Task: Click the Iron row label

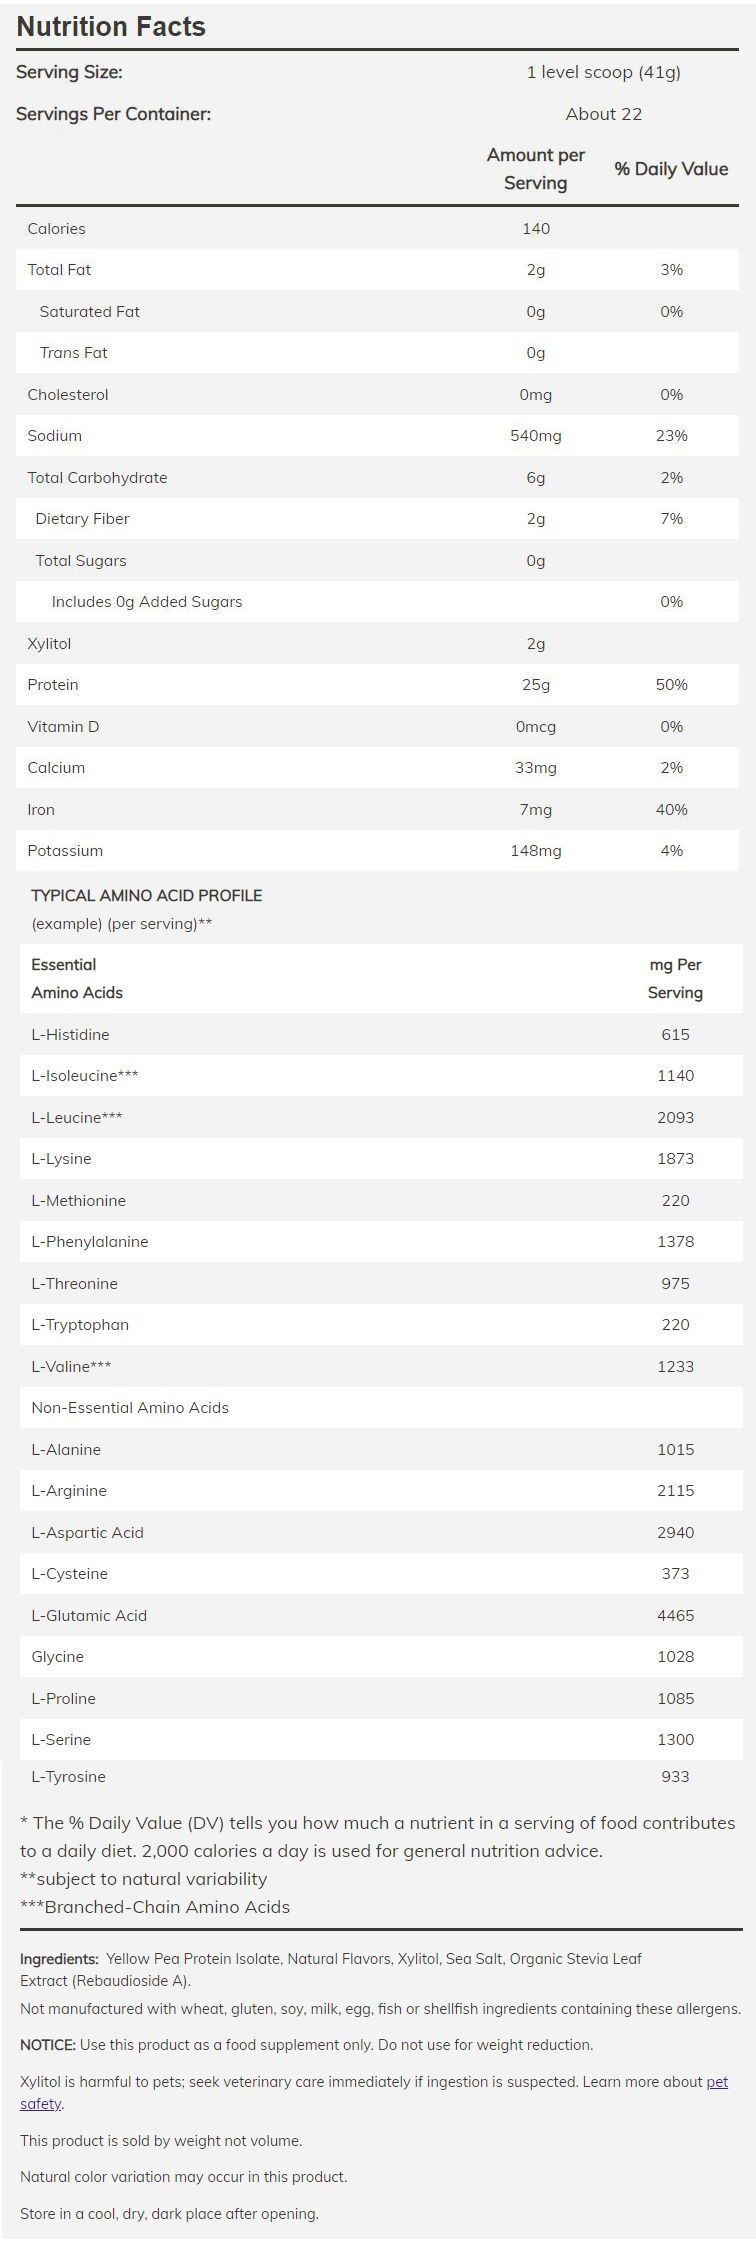Action: point(41,810)
